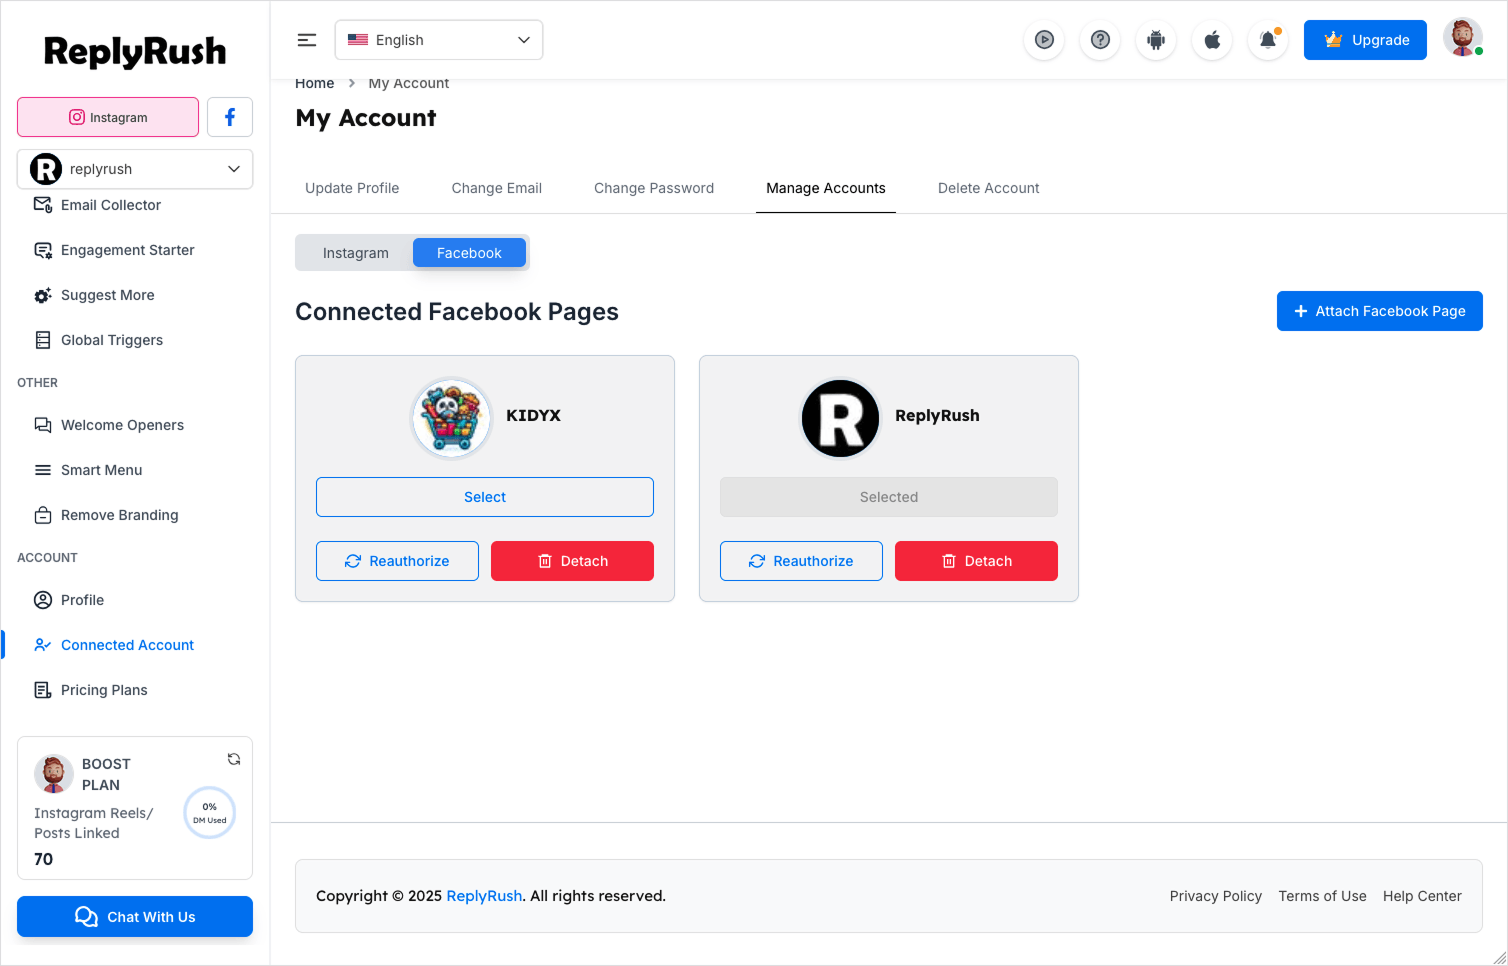Open Help Center footer link

(x=1422, y=896)
